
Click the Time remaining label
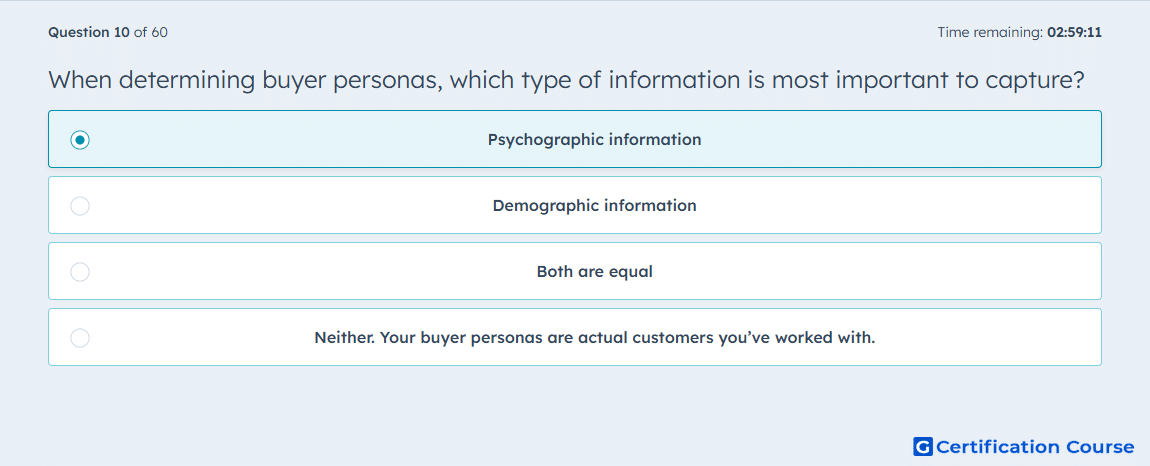pos(990,32)
